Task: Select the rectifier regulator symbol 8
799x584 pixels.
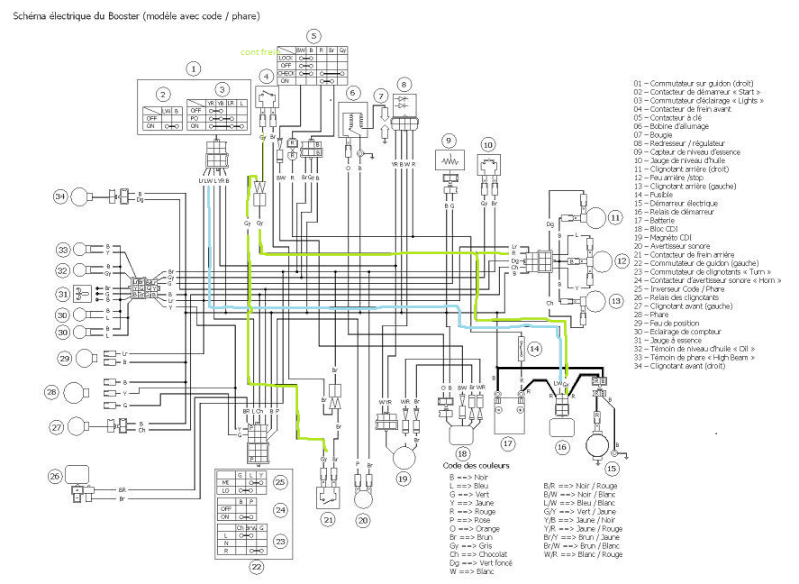Action: point(405,105)
